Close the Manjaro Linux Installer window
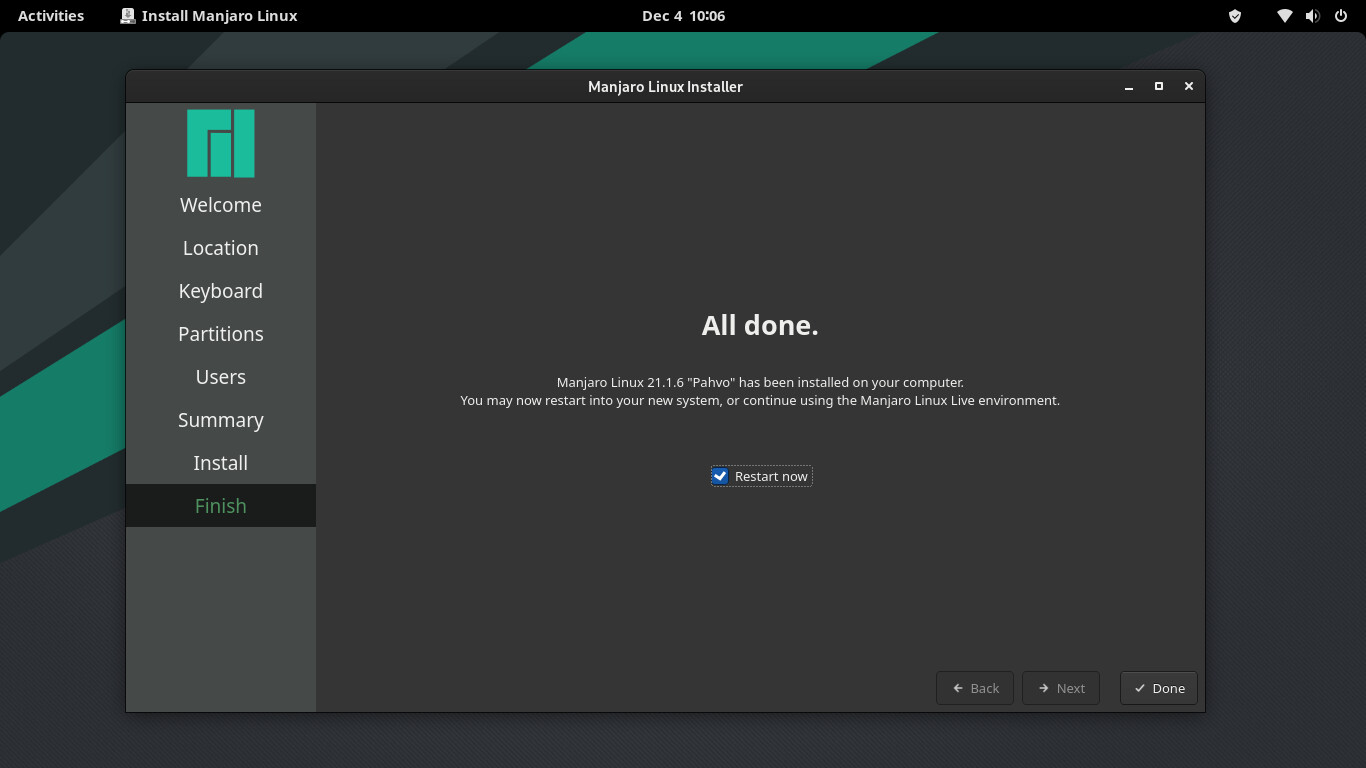Image resolution: width=1366 pixels, height=768 pixels. pos(1189,87)
